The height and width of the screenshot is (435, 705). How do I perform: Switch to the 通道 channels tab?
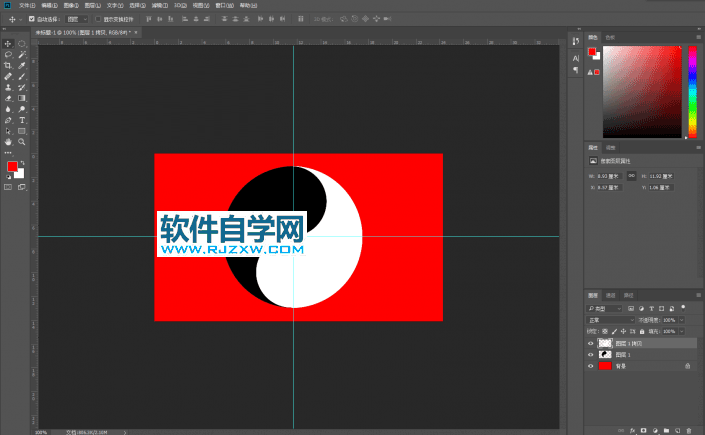(x=611, y=296)
